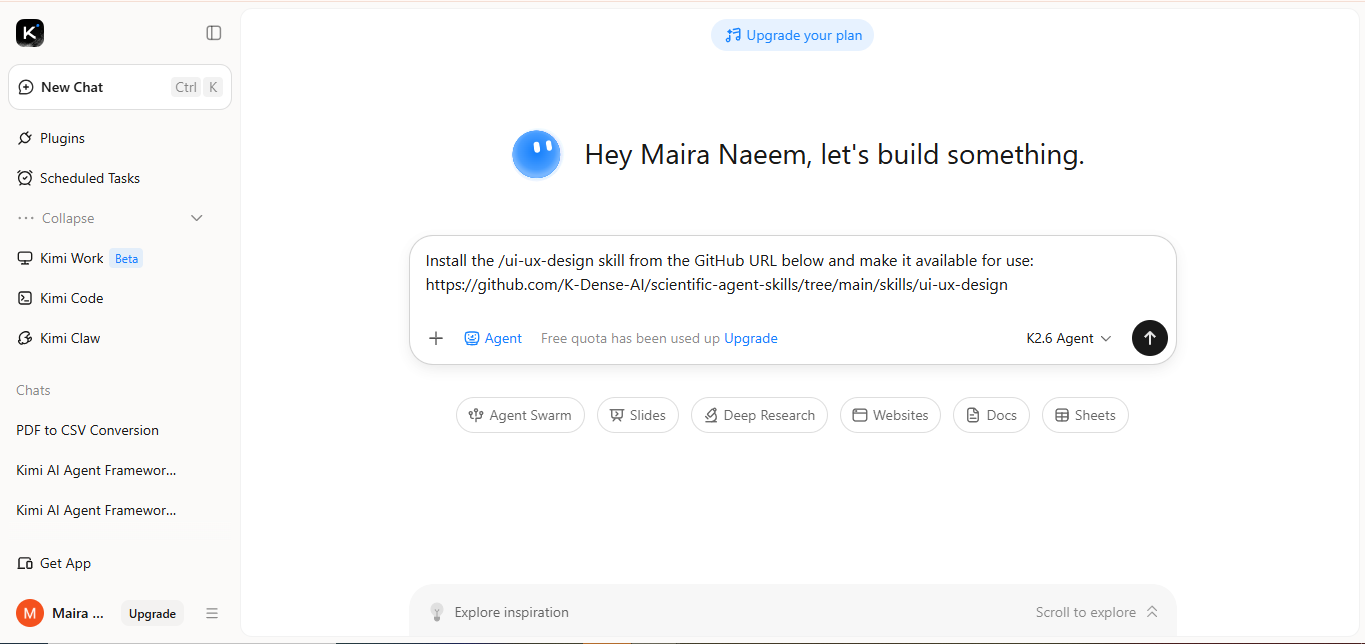Screen dimensions: 1365x644
Task: Open Kimi Claw
Action: click(x=120, y=338)
